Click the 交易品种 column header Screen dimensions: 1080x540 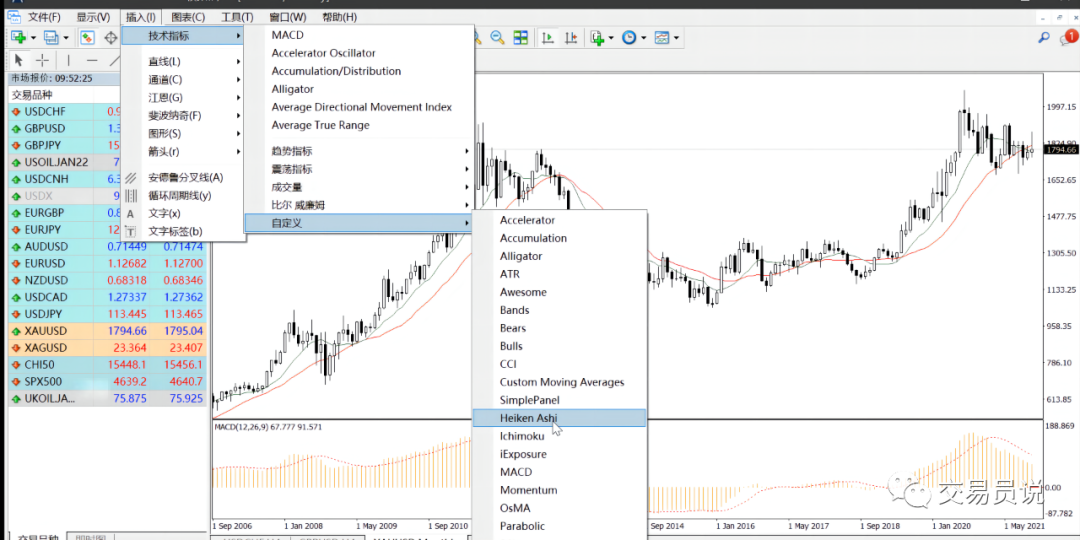point(32,95)
